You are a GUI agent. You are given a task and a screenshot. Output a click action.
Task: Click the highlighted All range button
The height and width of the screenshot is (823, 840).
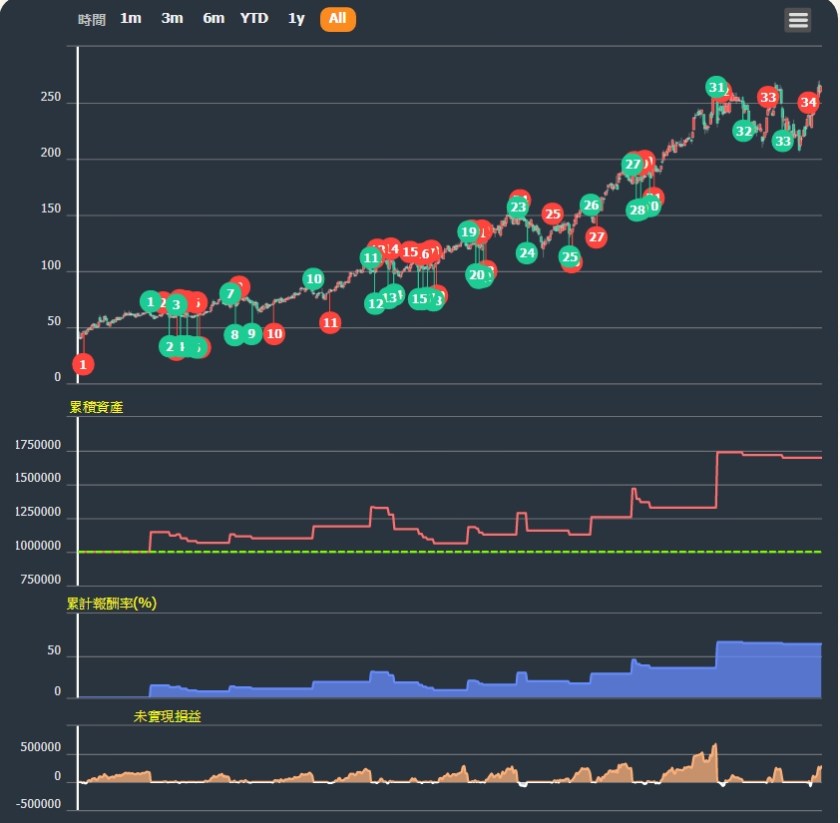pos(337,19)
